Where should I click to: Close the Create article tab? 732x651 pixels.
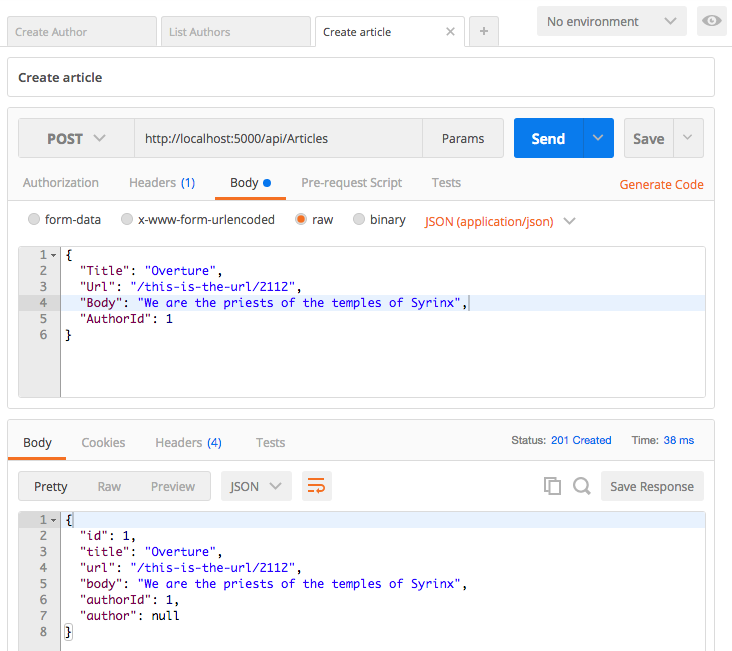[450, 31]
